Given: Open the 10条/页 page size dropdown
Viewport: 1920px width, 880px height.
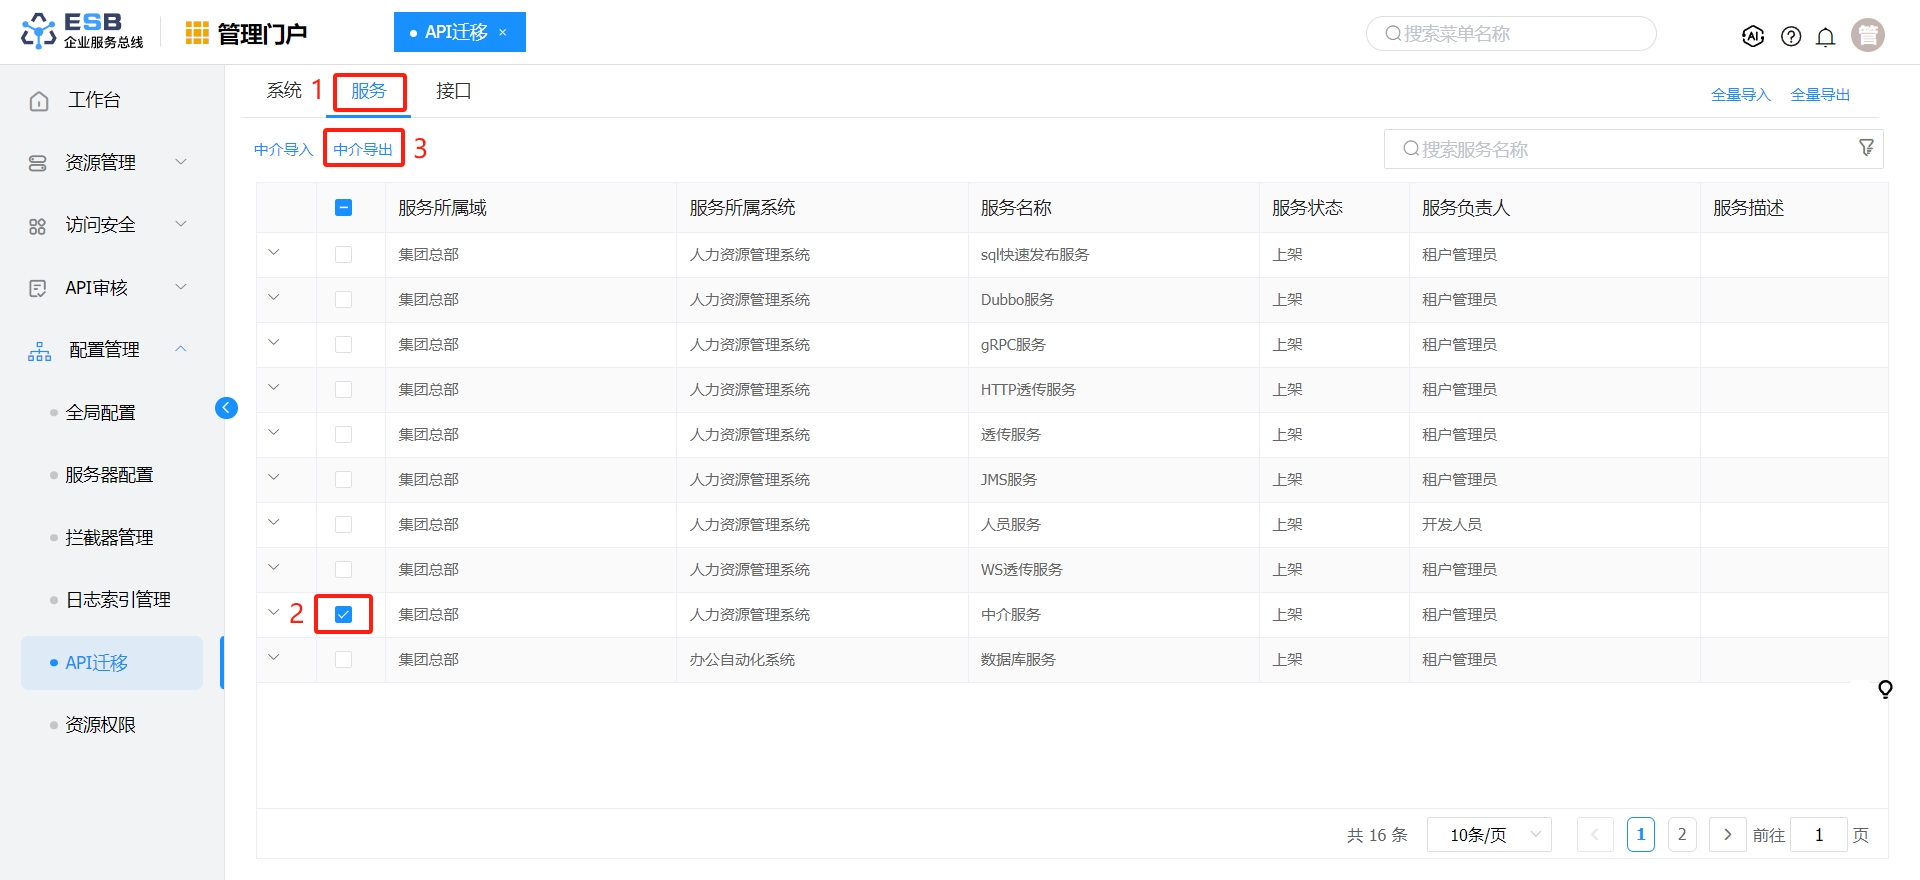Looking at the screenshot, I should point(1489,834).
